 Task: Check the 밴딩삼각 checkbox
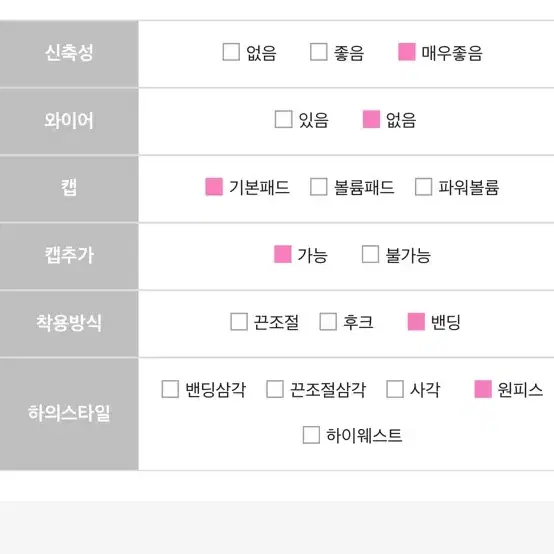coord(170,389)
